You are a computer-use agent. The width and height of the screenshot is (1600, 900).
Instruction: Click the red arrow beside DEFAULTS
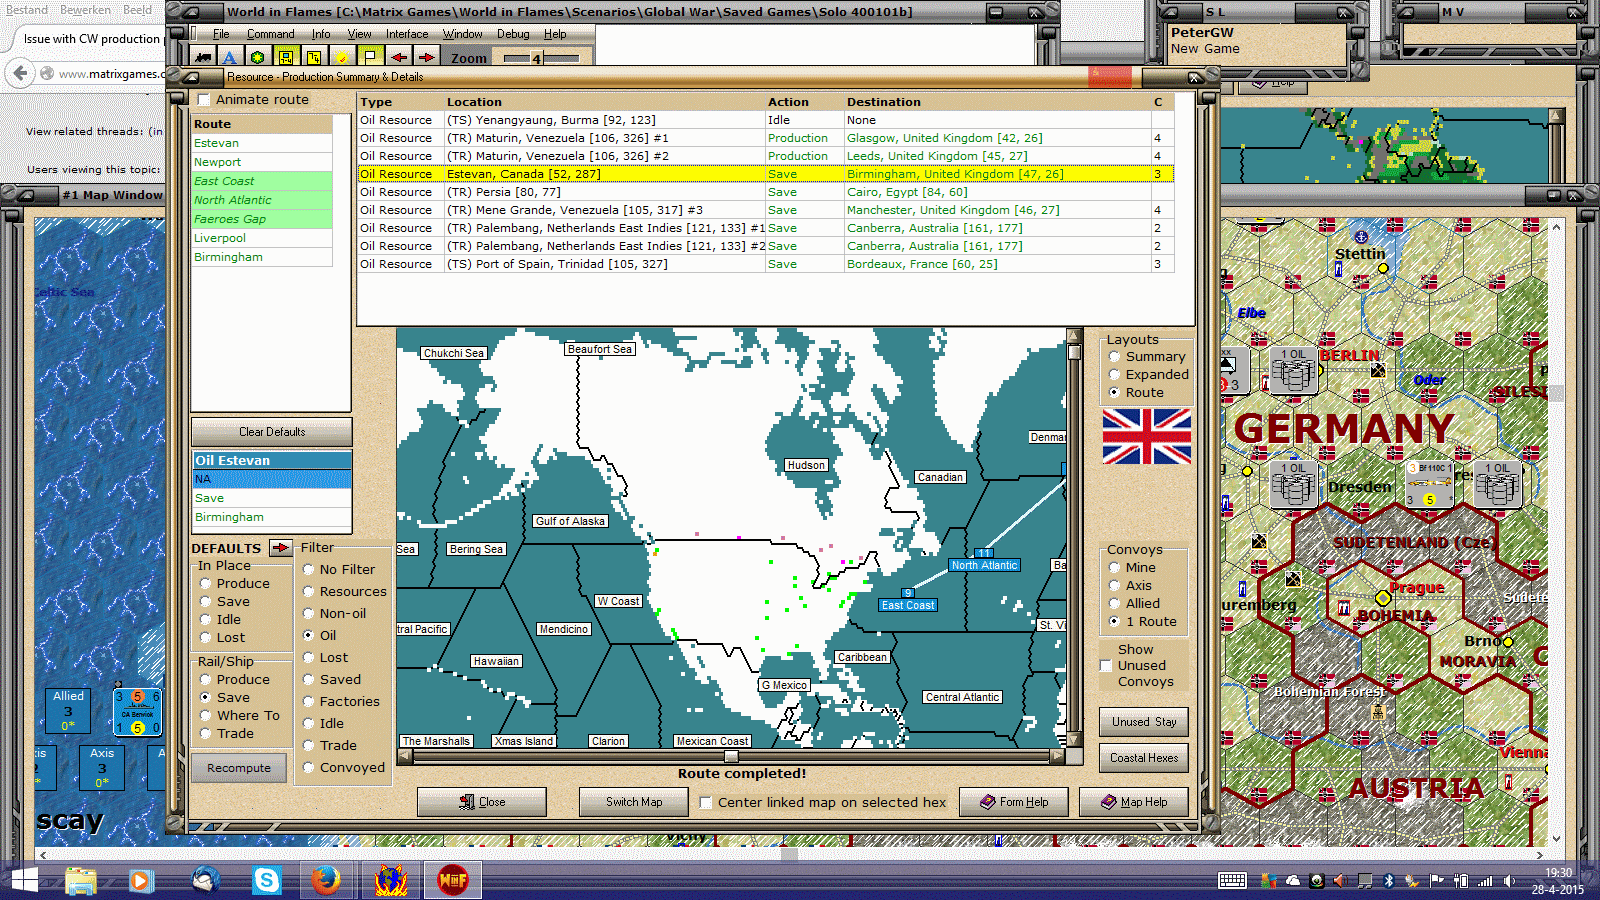click(281, 548)
